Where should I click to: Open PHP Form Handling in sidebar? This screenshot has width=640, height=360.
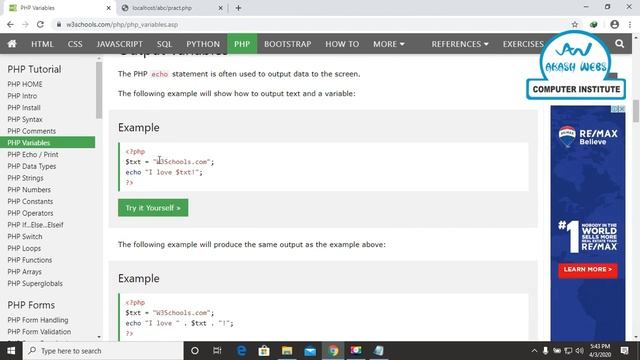click(38, 320)
